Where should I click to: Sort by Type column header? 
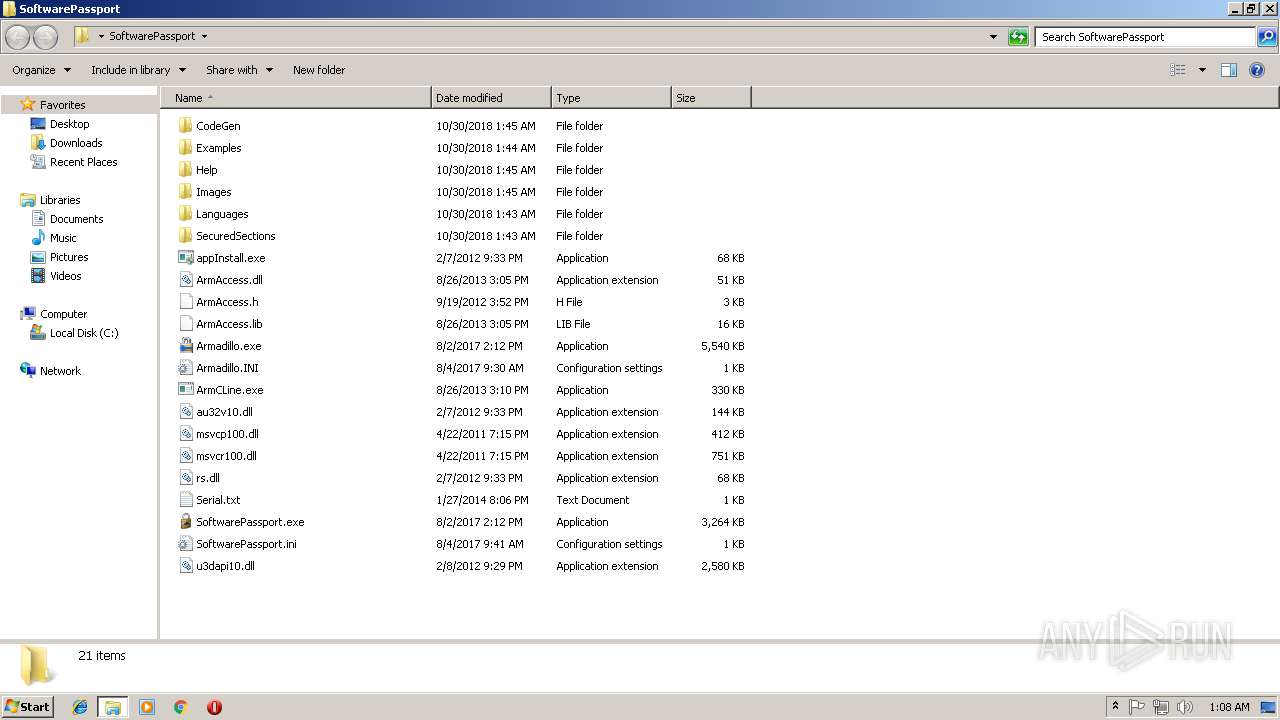point(611,98)
